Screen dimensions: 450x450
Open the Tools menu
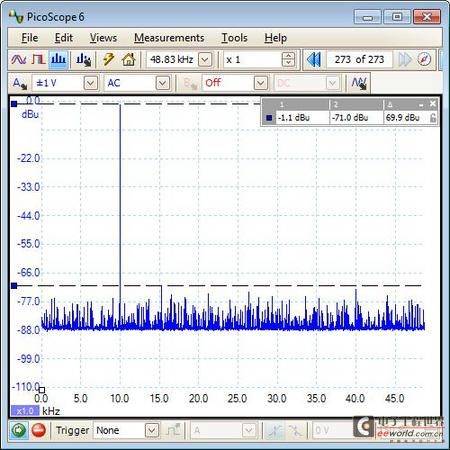click(235, 38)
